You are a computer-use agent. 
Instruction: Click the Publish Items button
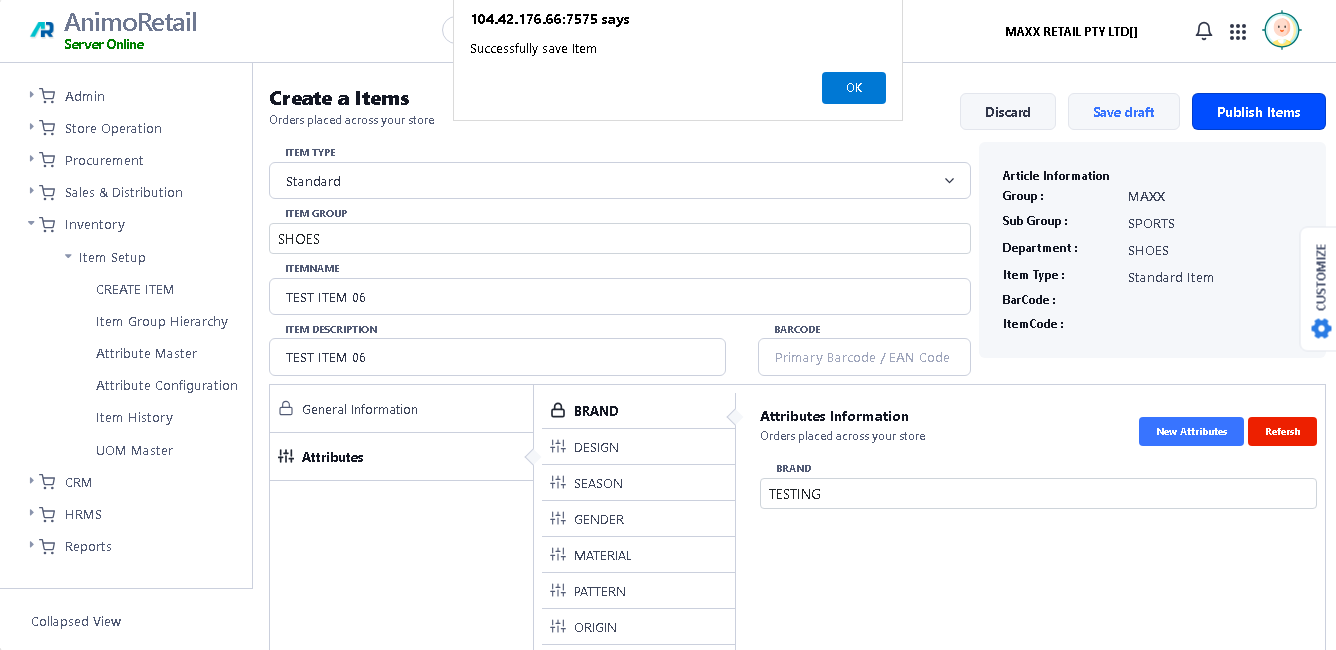[x=1258, y=112]
